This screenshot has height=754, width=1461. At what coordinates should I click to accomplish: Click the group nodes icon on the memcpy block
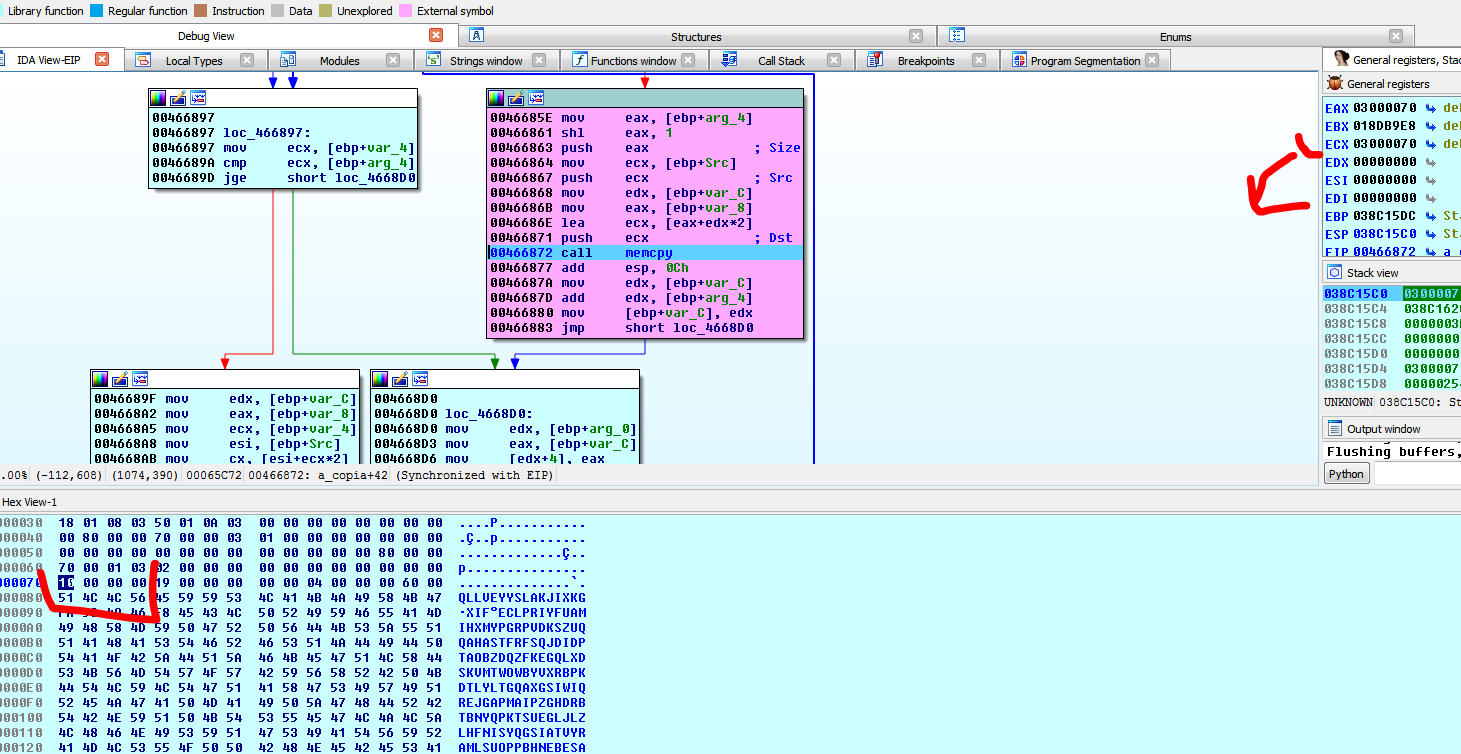(536, 98)
